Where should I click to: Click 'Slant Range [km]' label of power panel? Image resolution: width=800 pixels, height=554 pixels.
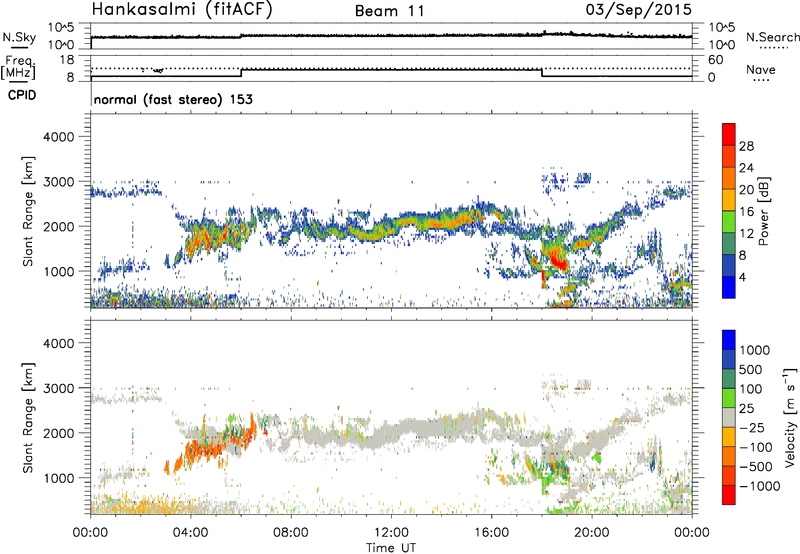click(x=28, y=211)
